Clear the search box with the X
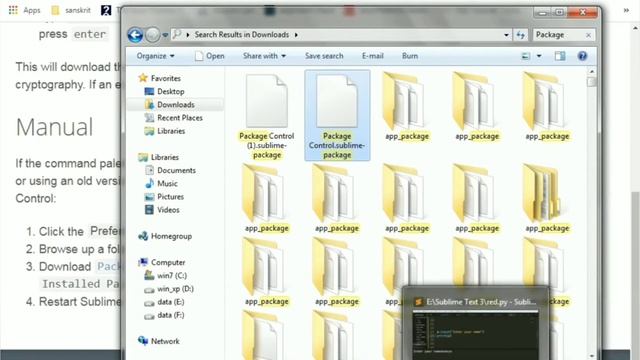 pos(588,35)
